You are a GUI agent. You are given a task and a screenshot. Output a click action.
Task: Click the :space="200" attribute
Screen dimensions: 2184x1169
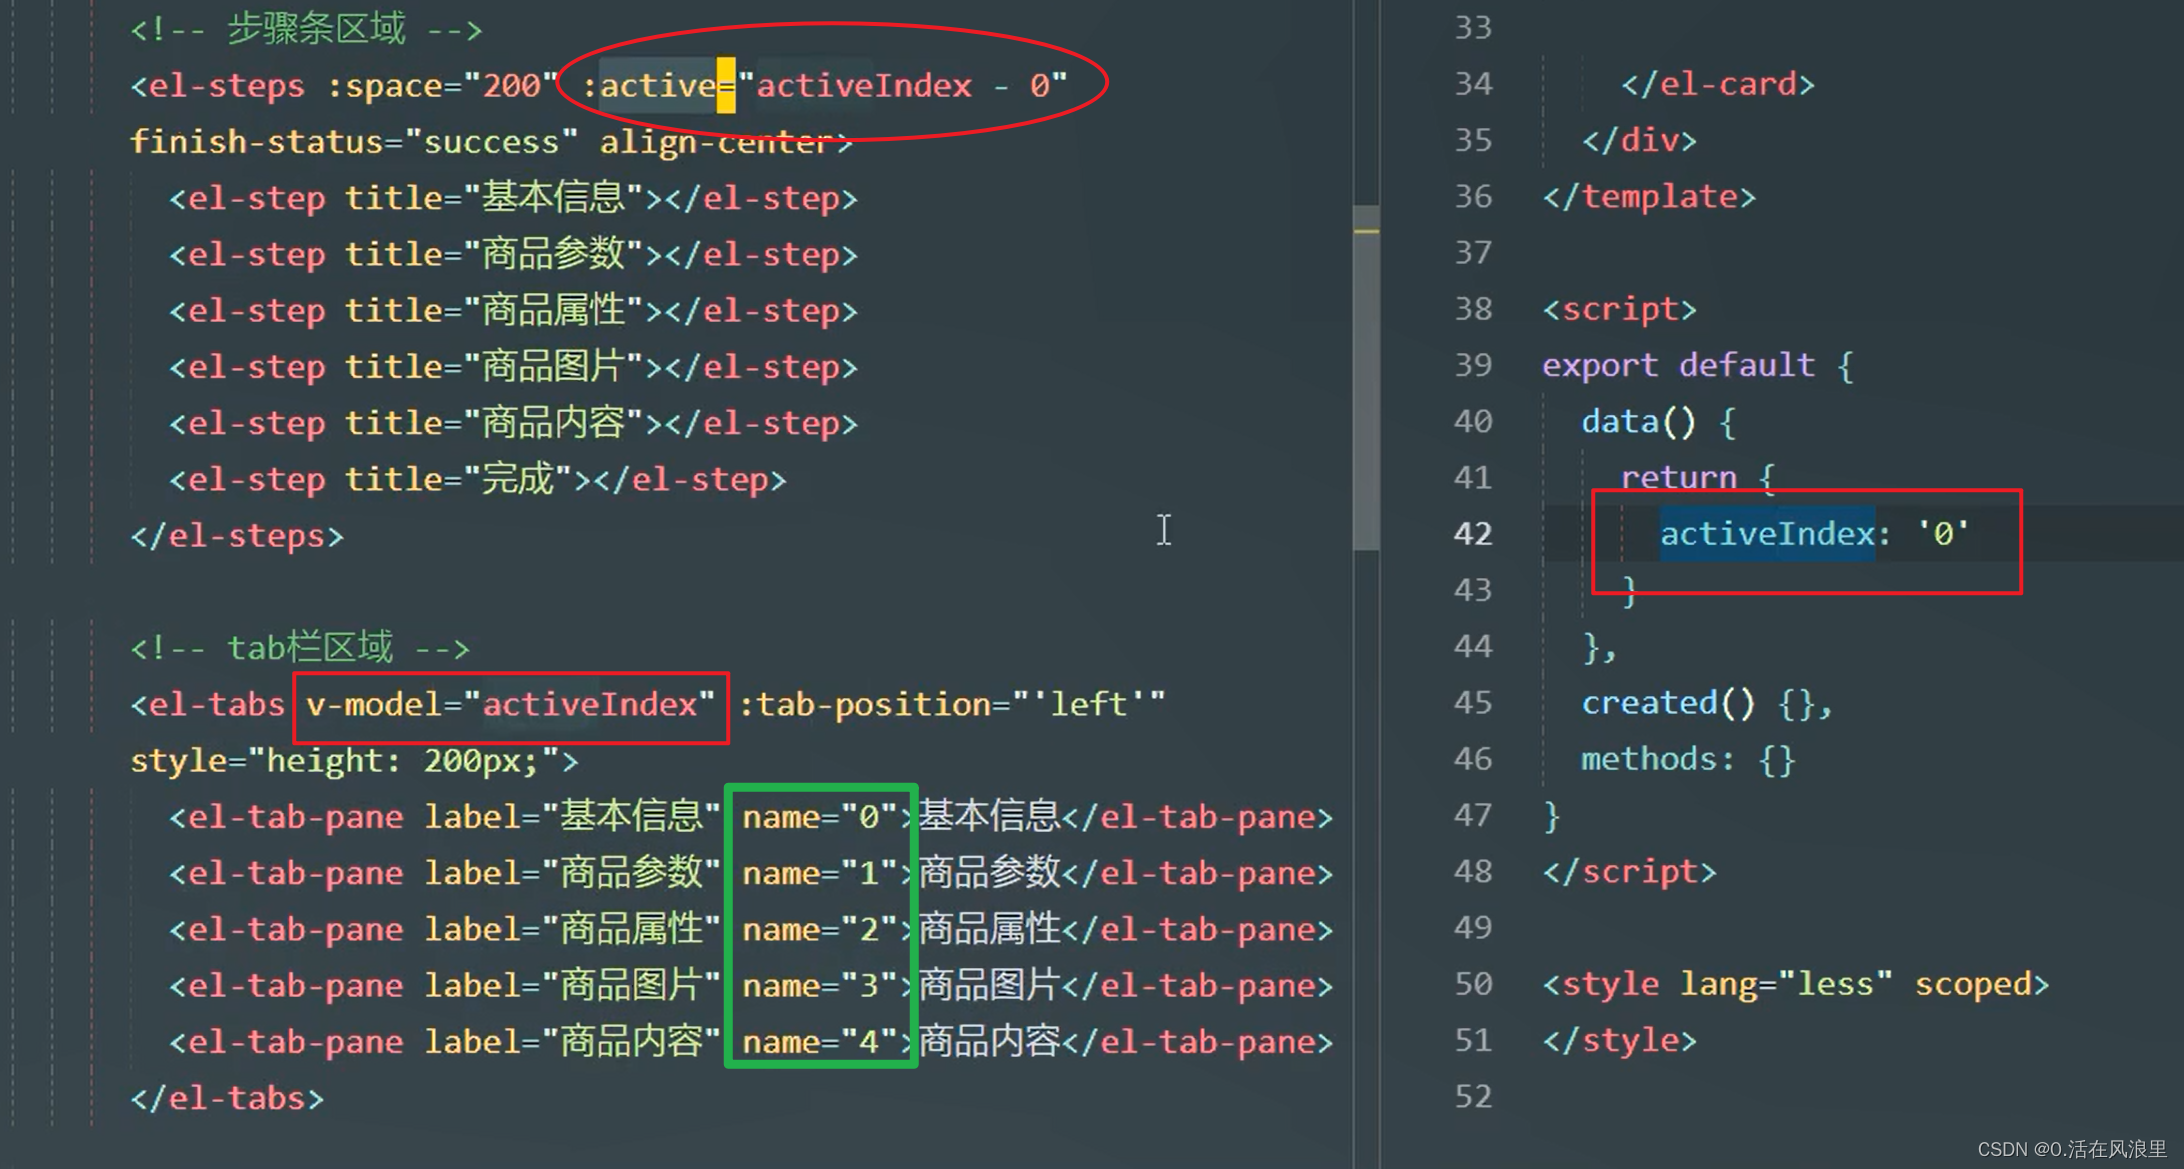[x=442, y=85]
